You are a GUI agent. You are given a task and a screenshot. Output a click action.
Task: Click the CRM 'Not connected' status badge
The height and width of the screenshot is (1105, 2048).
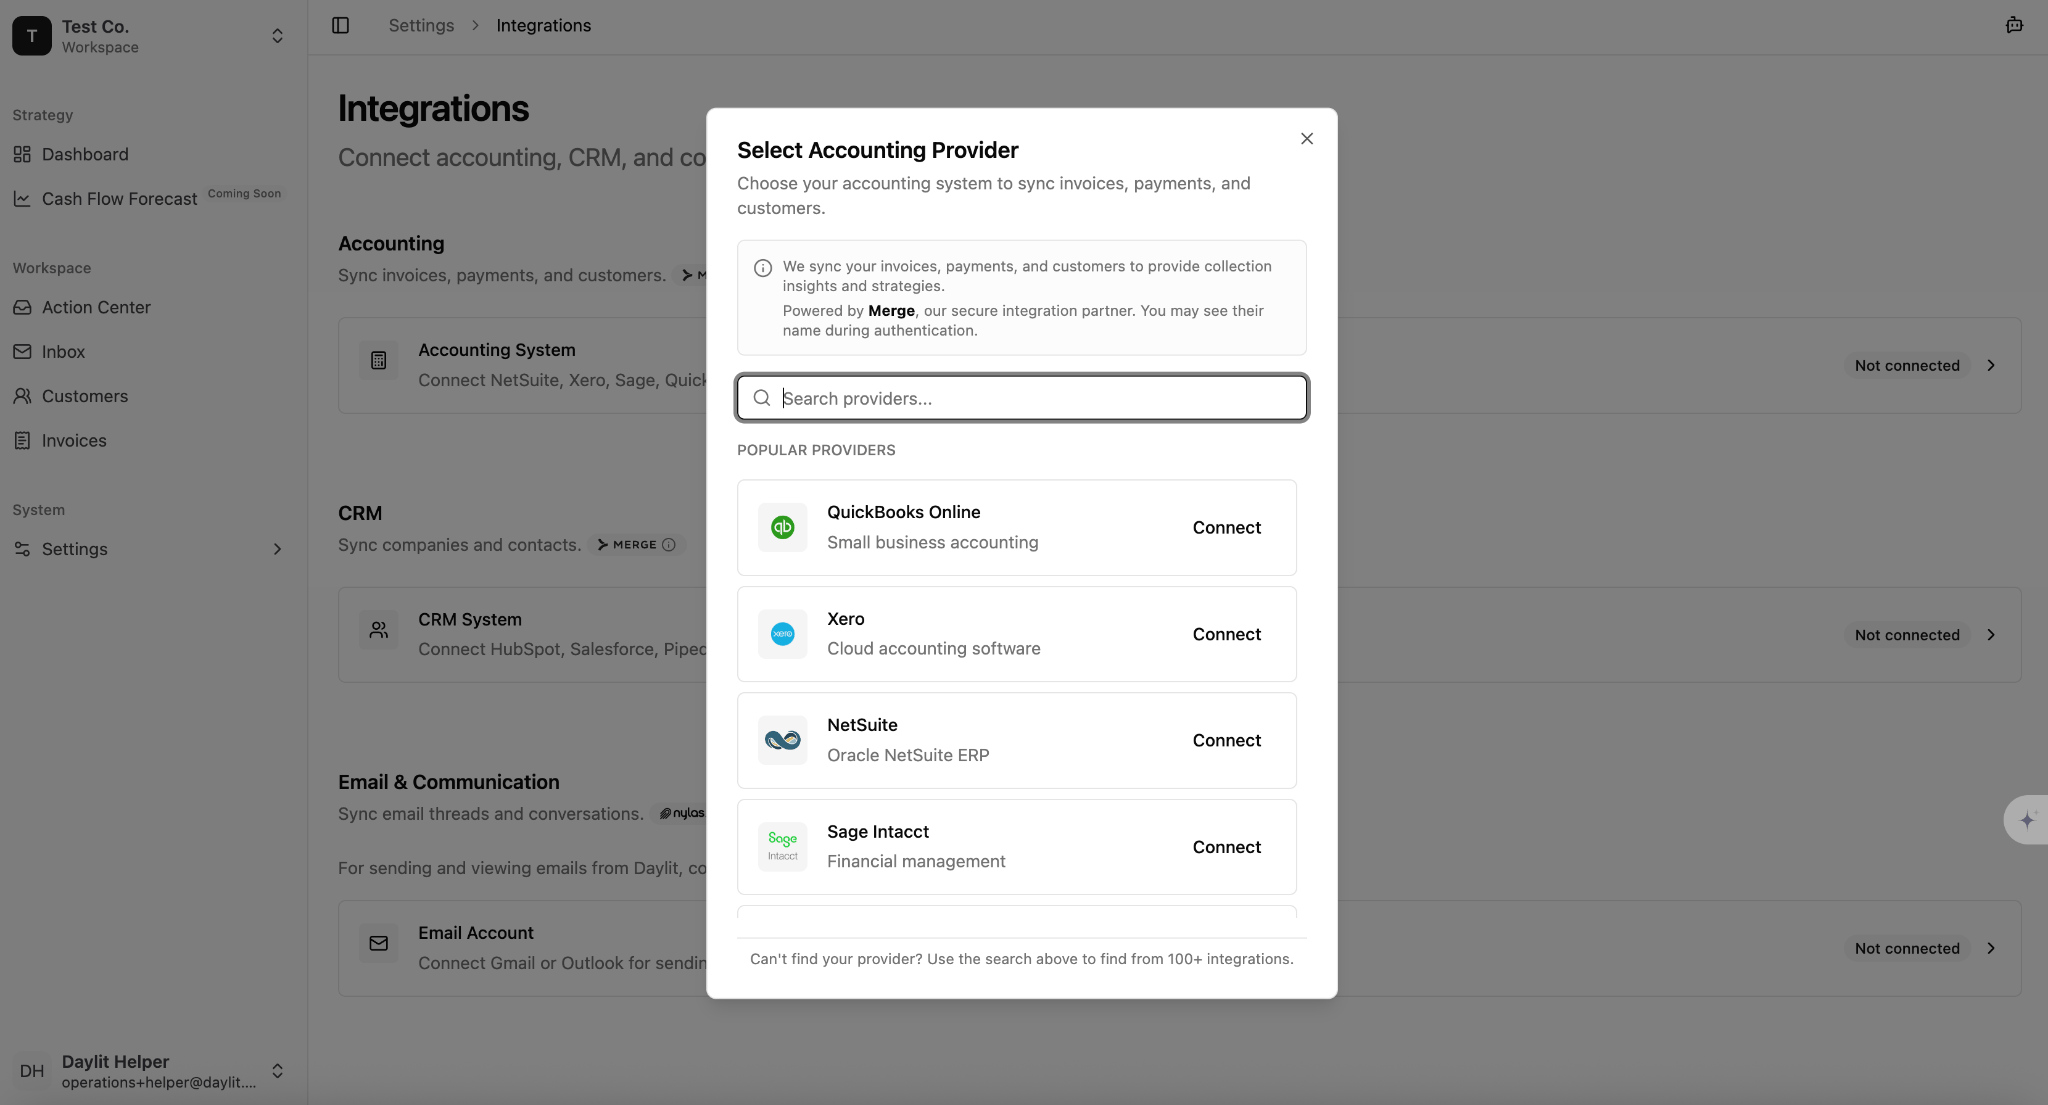pos(1906,635)
